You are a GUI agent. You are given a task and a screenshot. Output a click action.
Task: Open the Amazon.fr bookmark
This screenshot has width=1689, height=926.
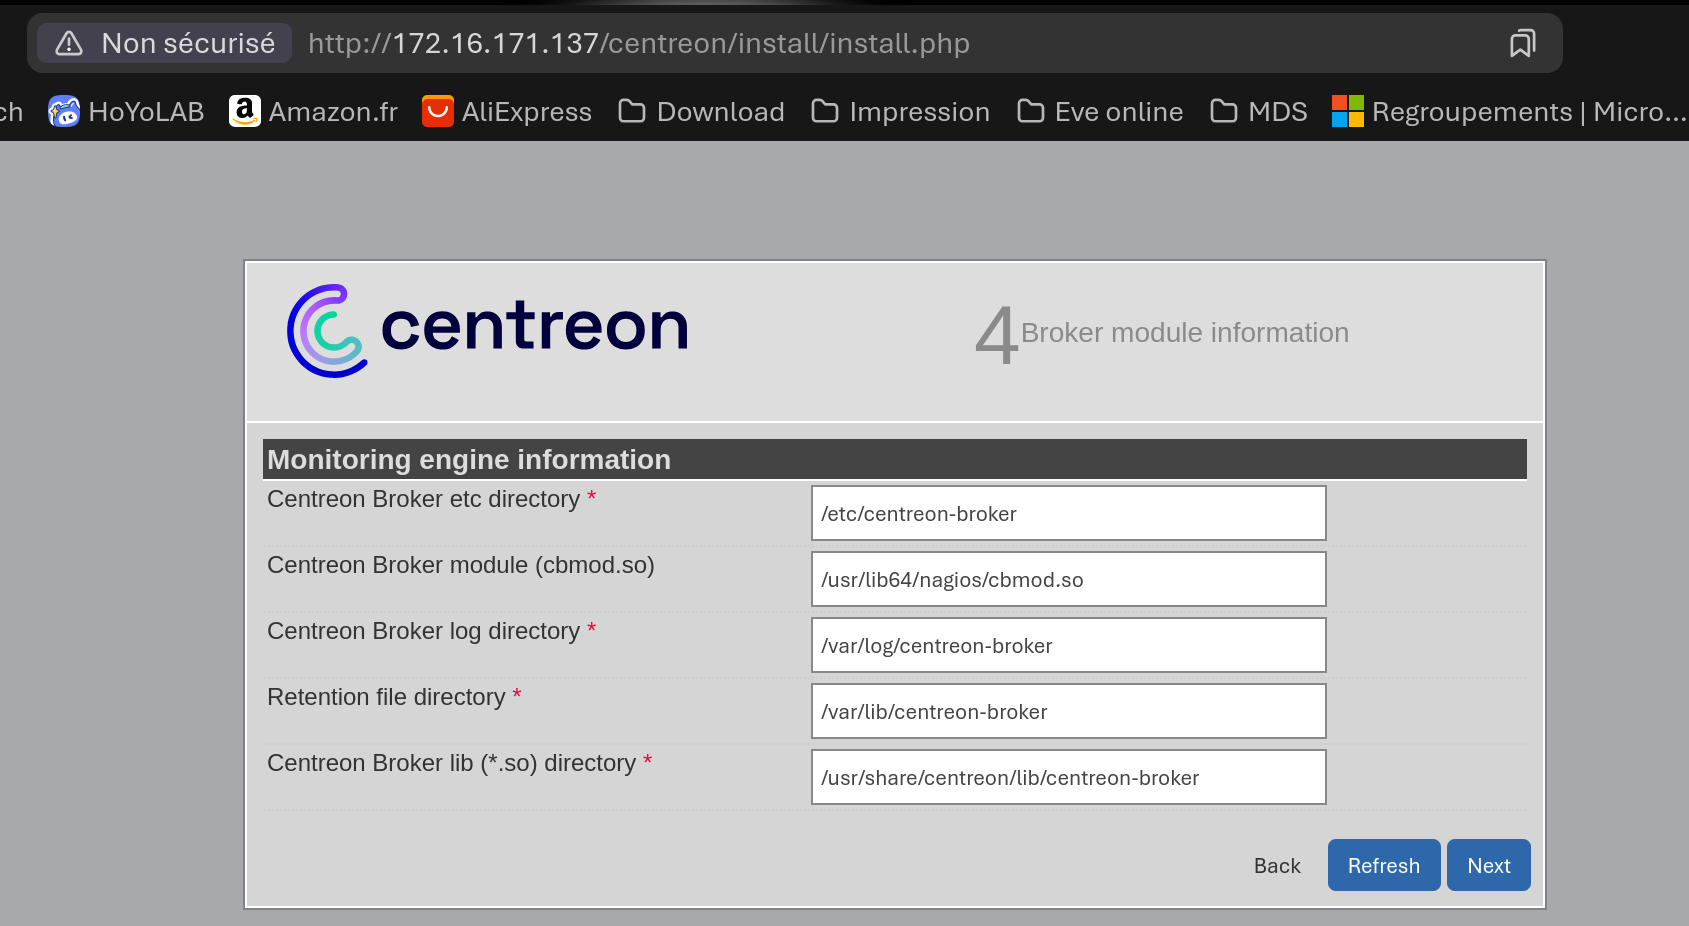tap(313, 111)
